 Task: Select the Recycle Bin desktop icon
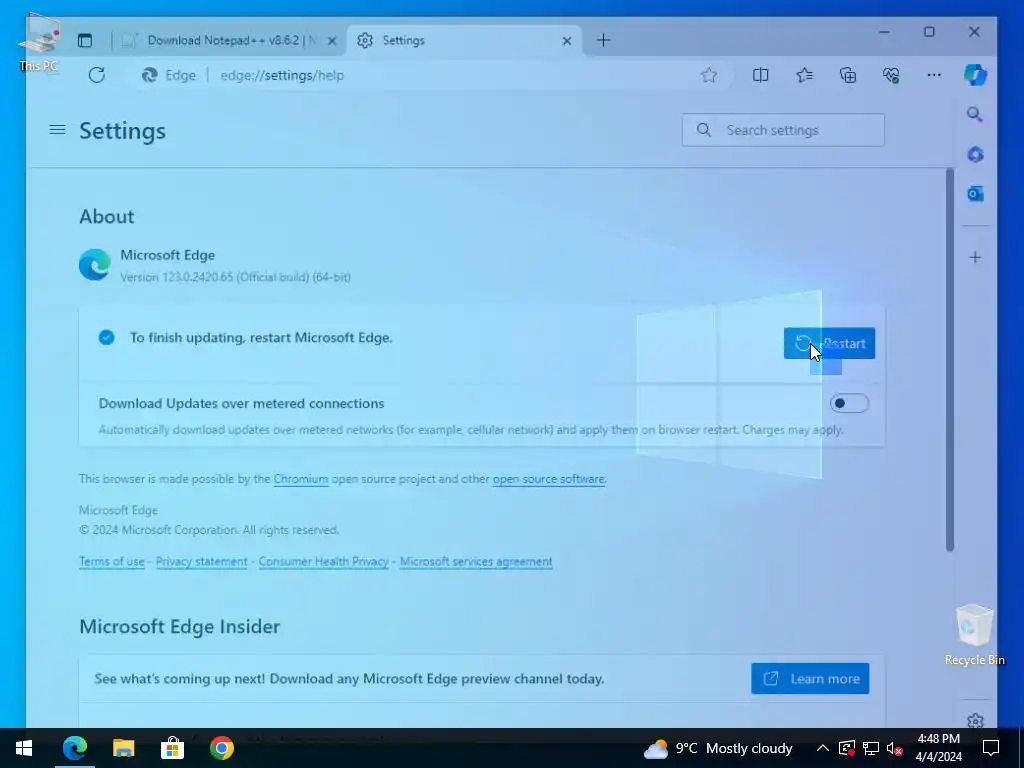point(974,635)
